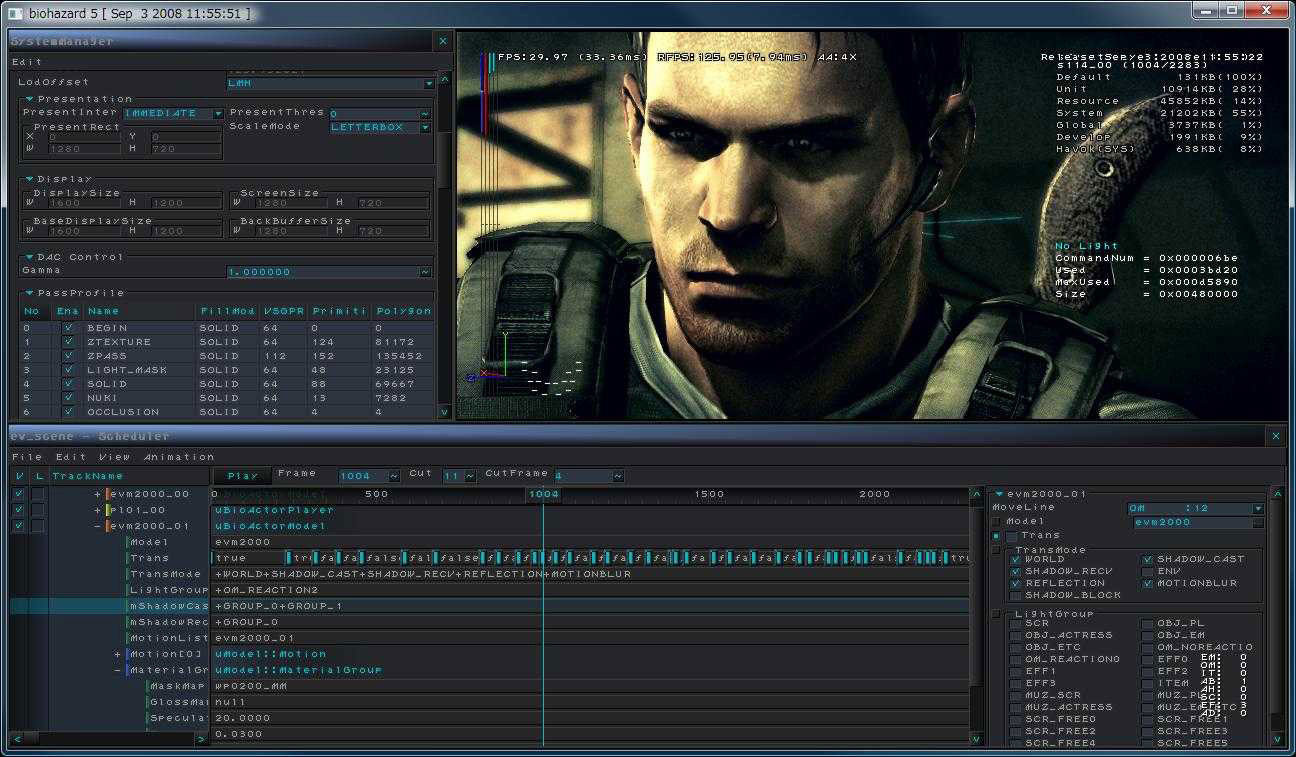Click the Frame field spinner icon
The image size is (1296, 757).
point(393,476)
